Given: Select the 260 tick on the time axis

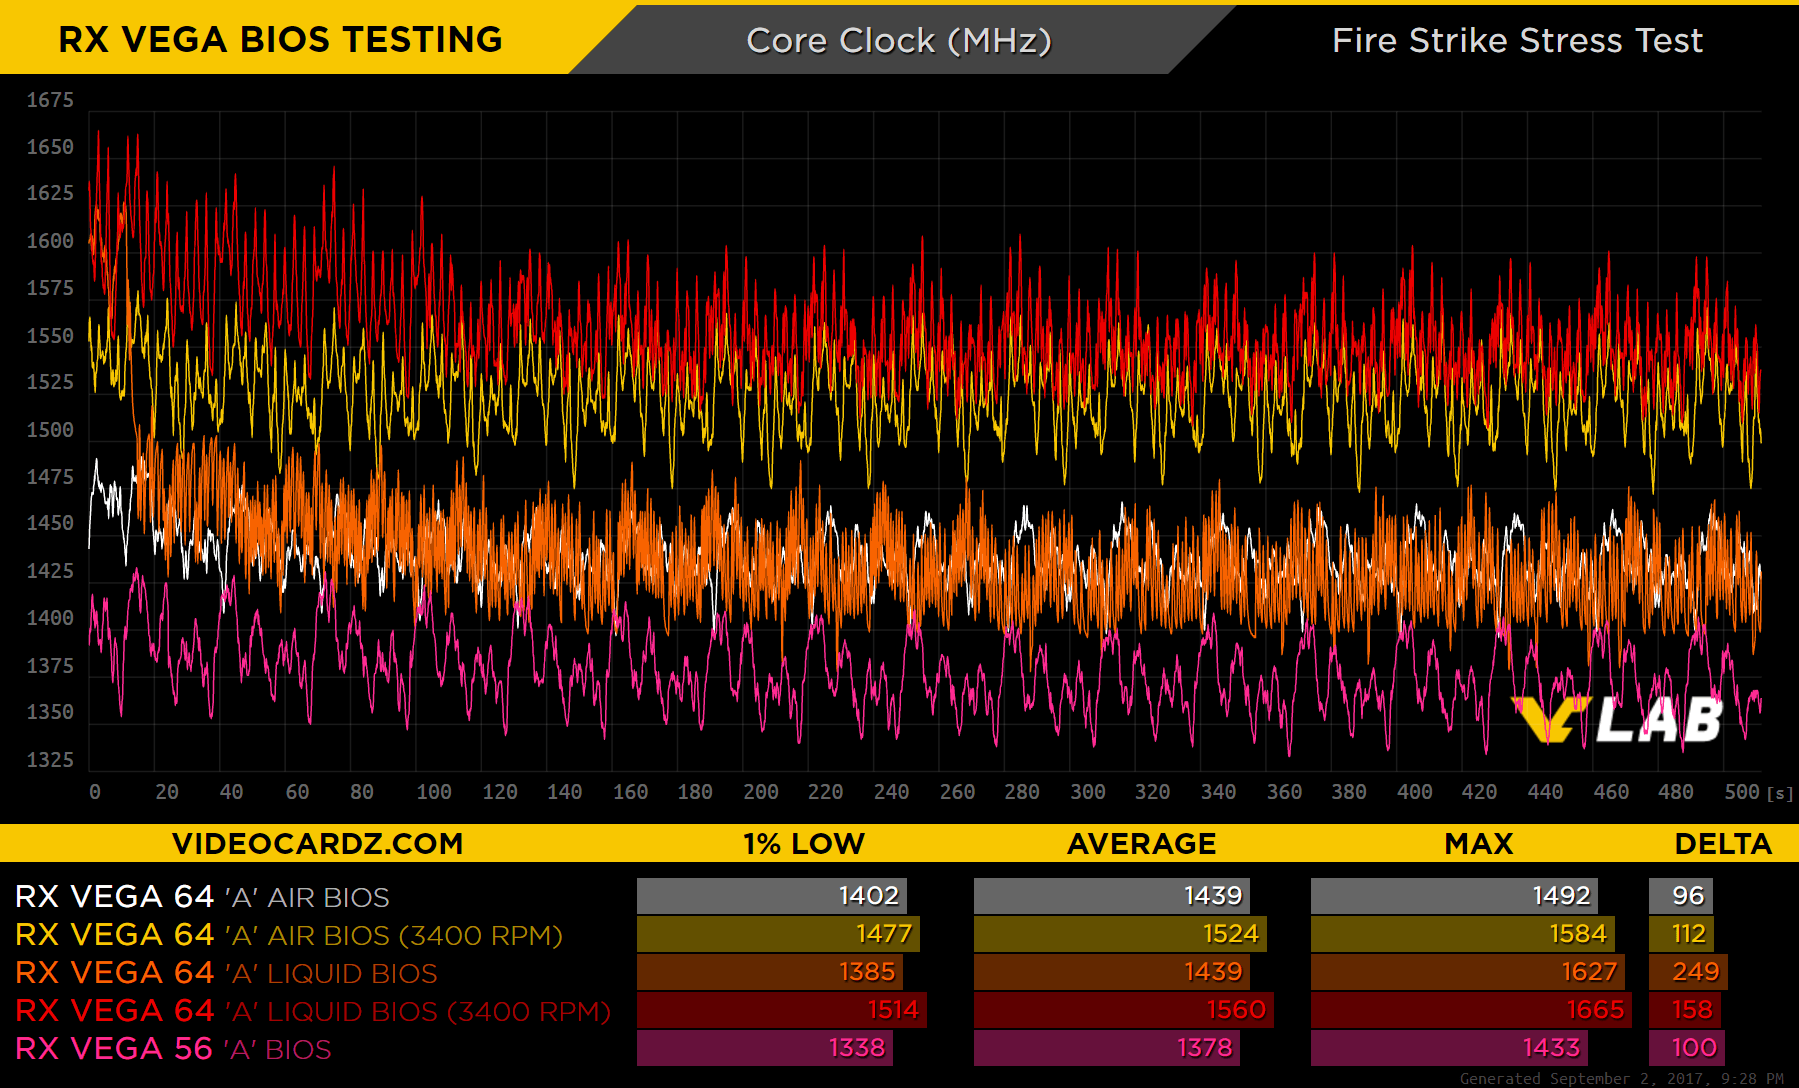Looking at the screenshot, I should coord(957,792).
